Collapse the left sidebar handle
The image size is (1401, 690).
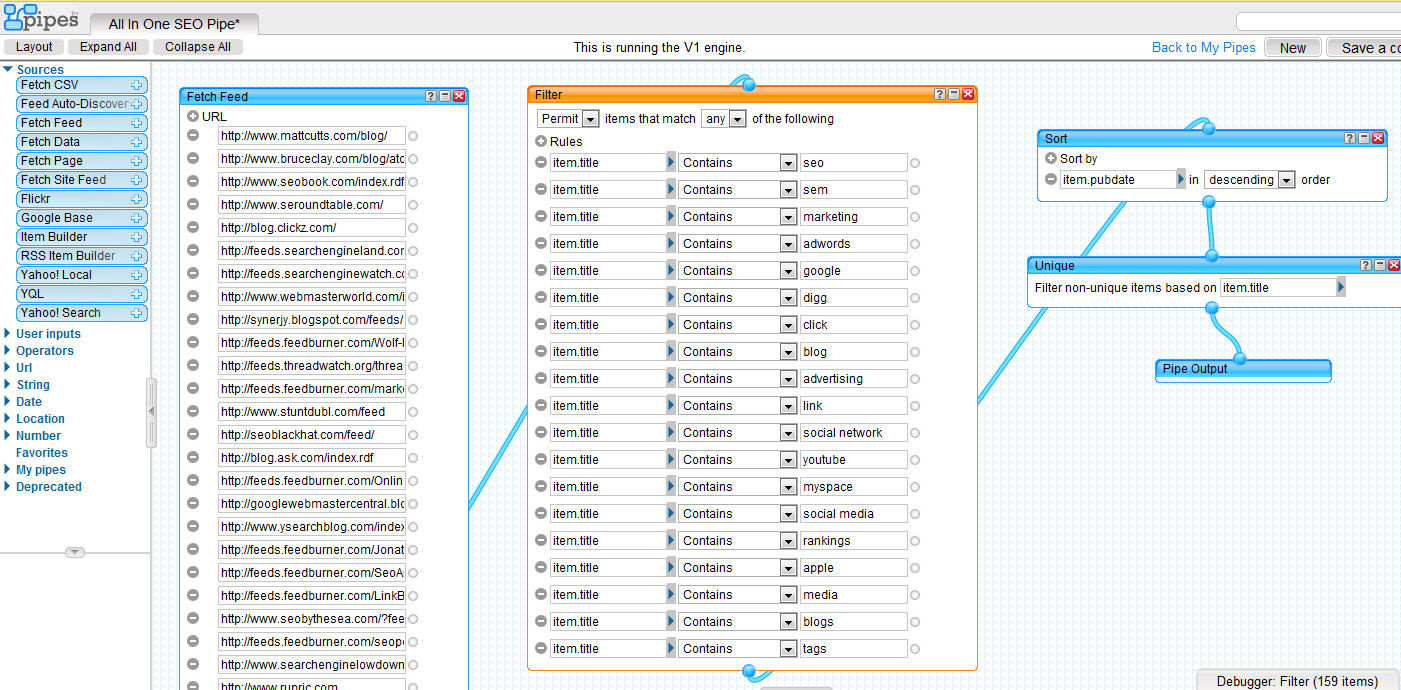152,412
